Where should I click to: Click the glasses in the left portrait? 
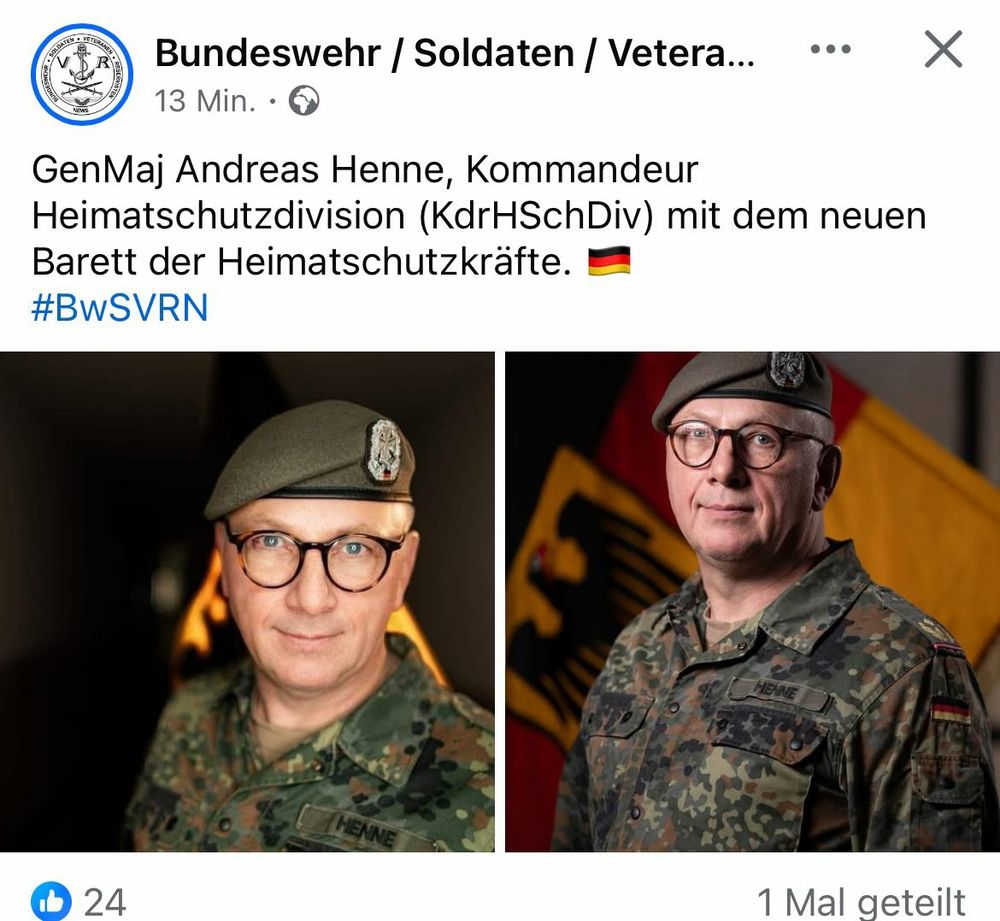[314, 558]
